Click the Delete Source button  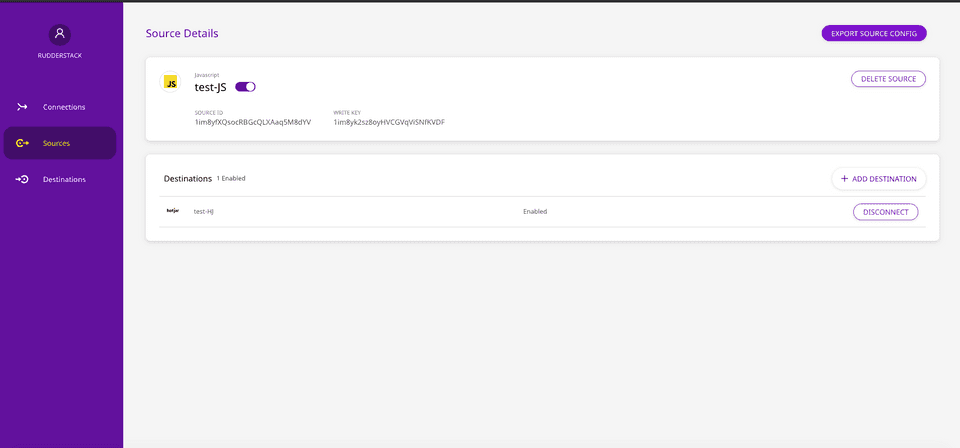888,79
